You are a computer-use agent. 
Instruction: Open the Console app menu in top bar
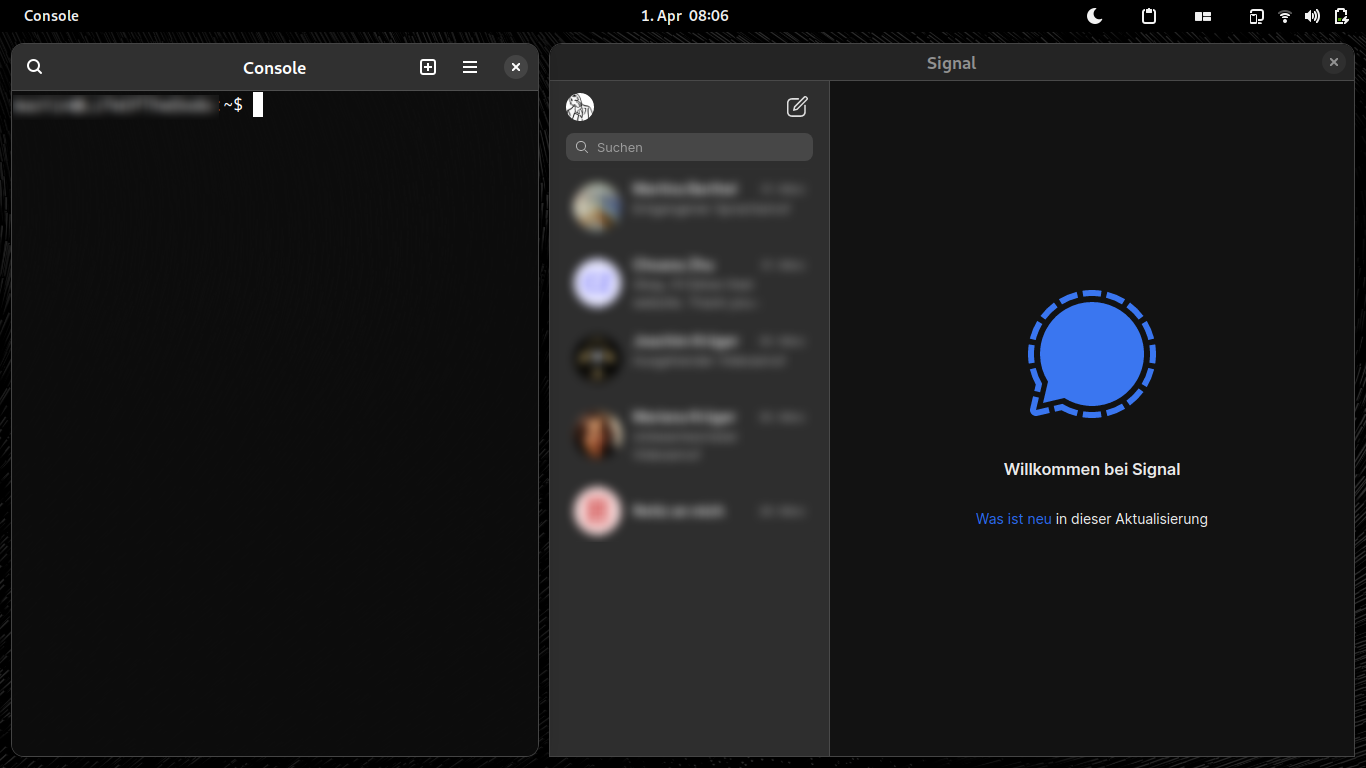[52, 16]
